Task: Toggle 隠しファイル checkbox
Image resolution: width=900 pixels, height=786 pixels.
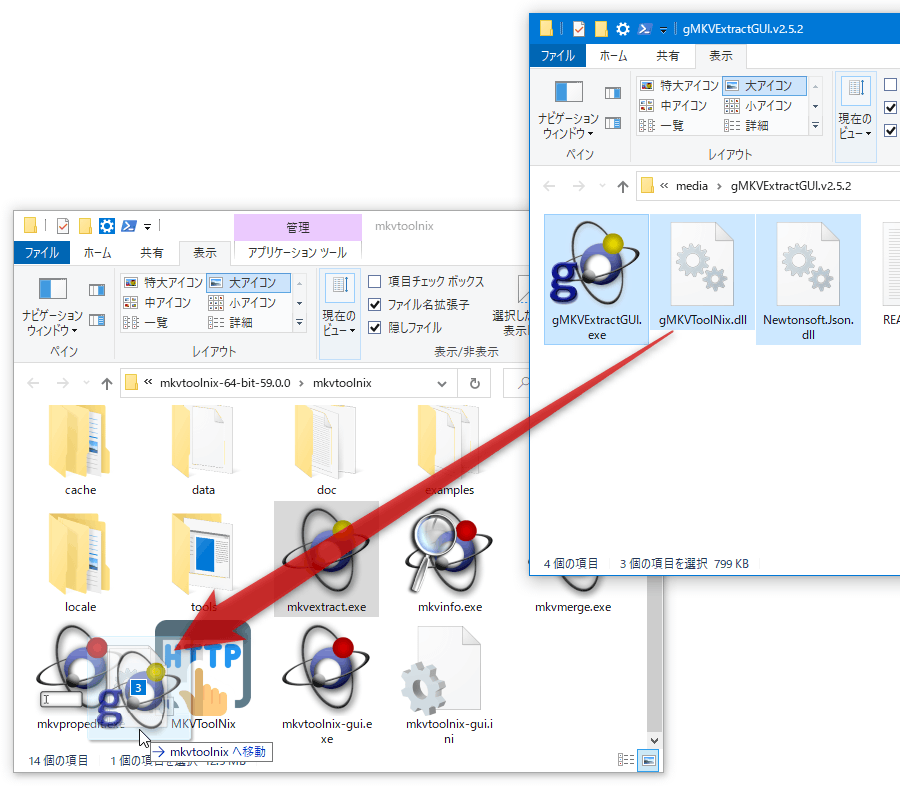Action: tap(374, 327)
